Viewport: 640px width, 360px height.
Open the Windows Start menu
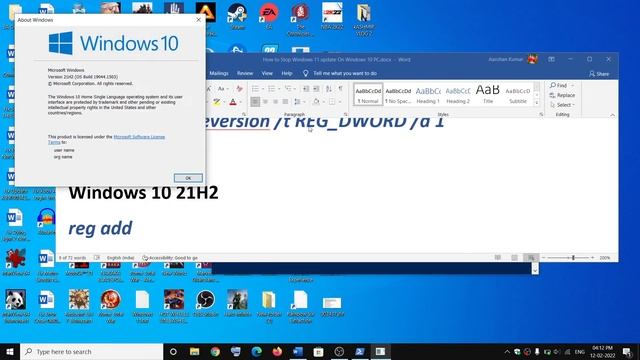point(10,351)
